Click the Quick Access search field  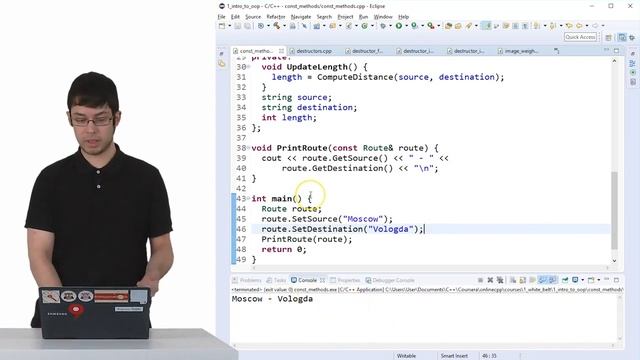click(x=581, y=37)
